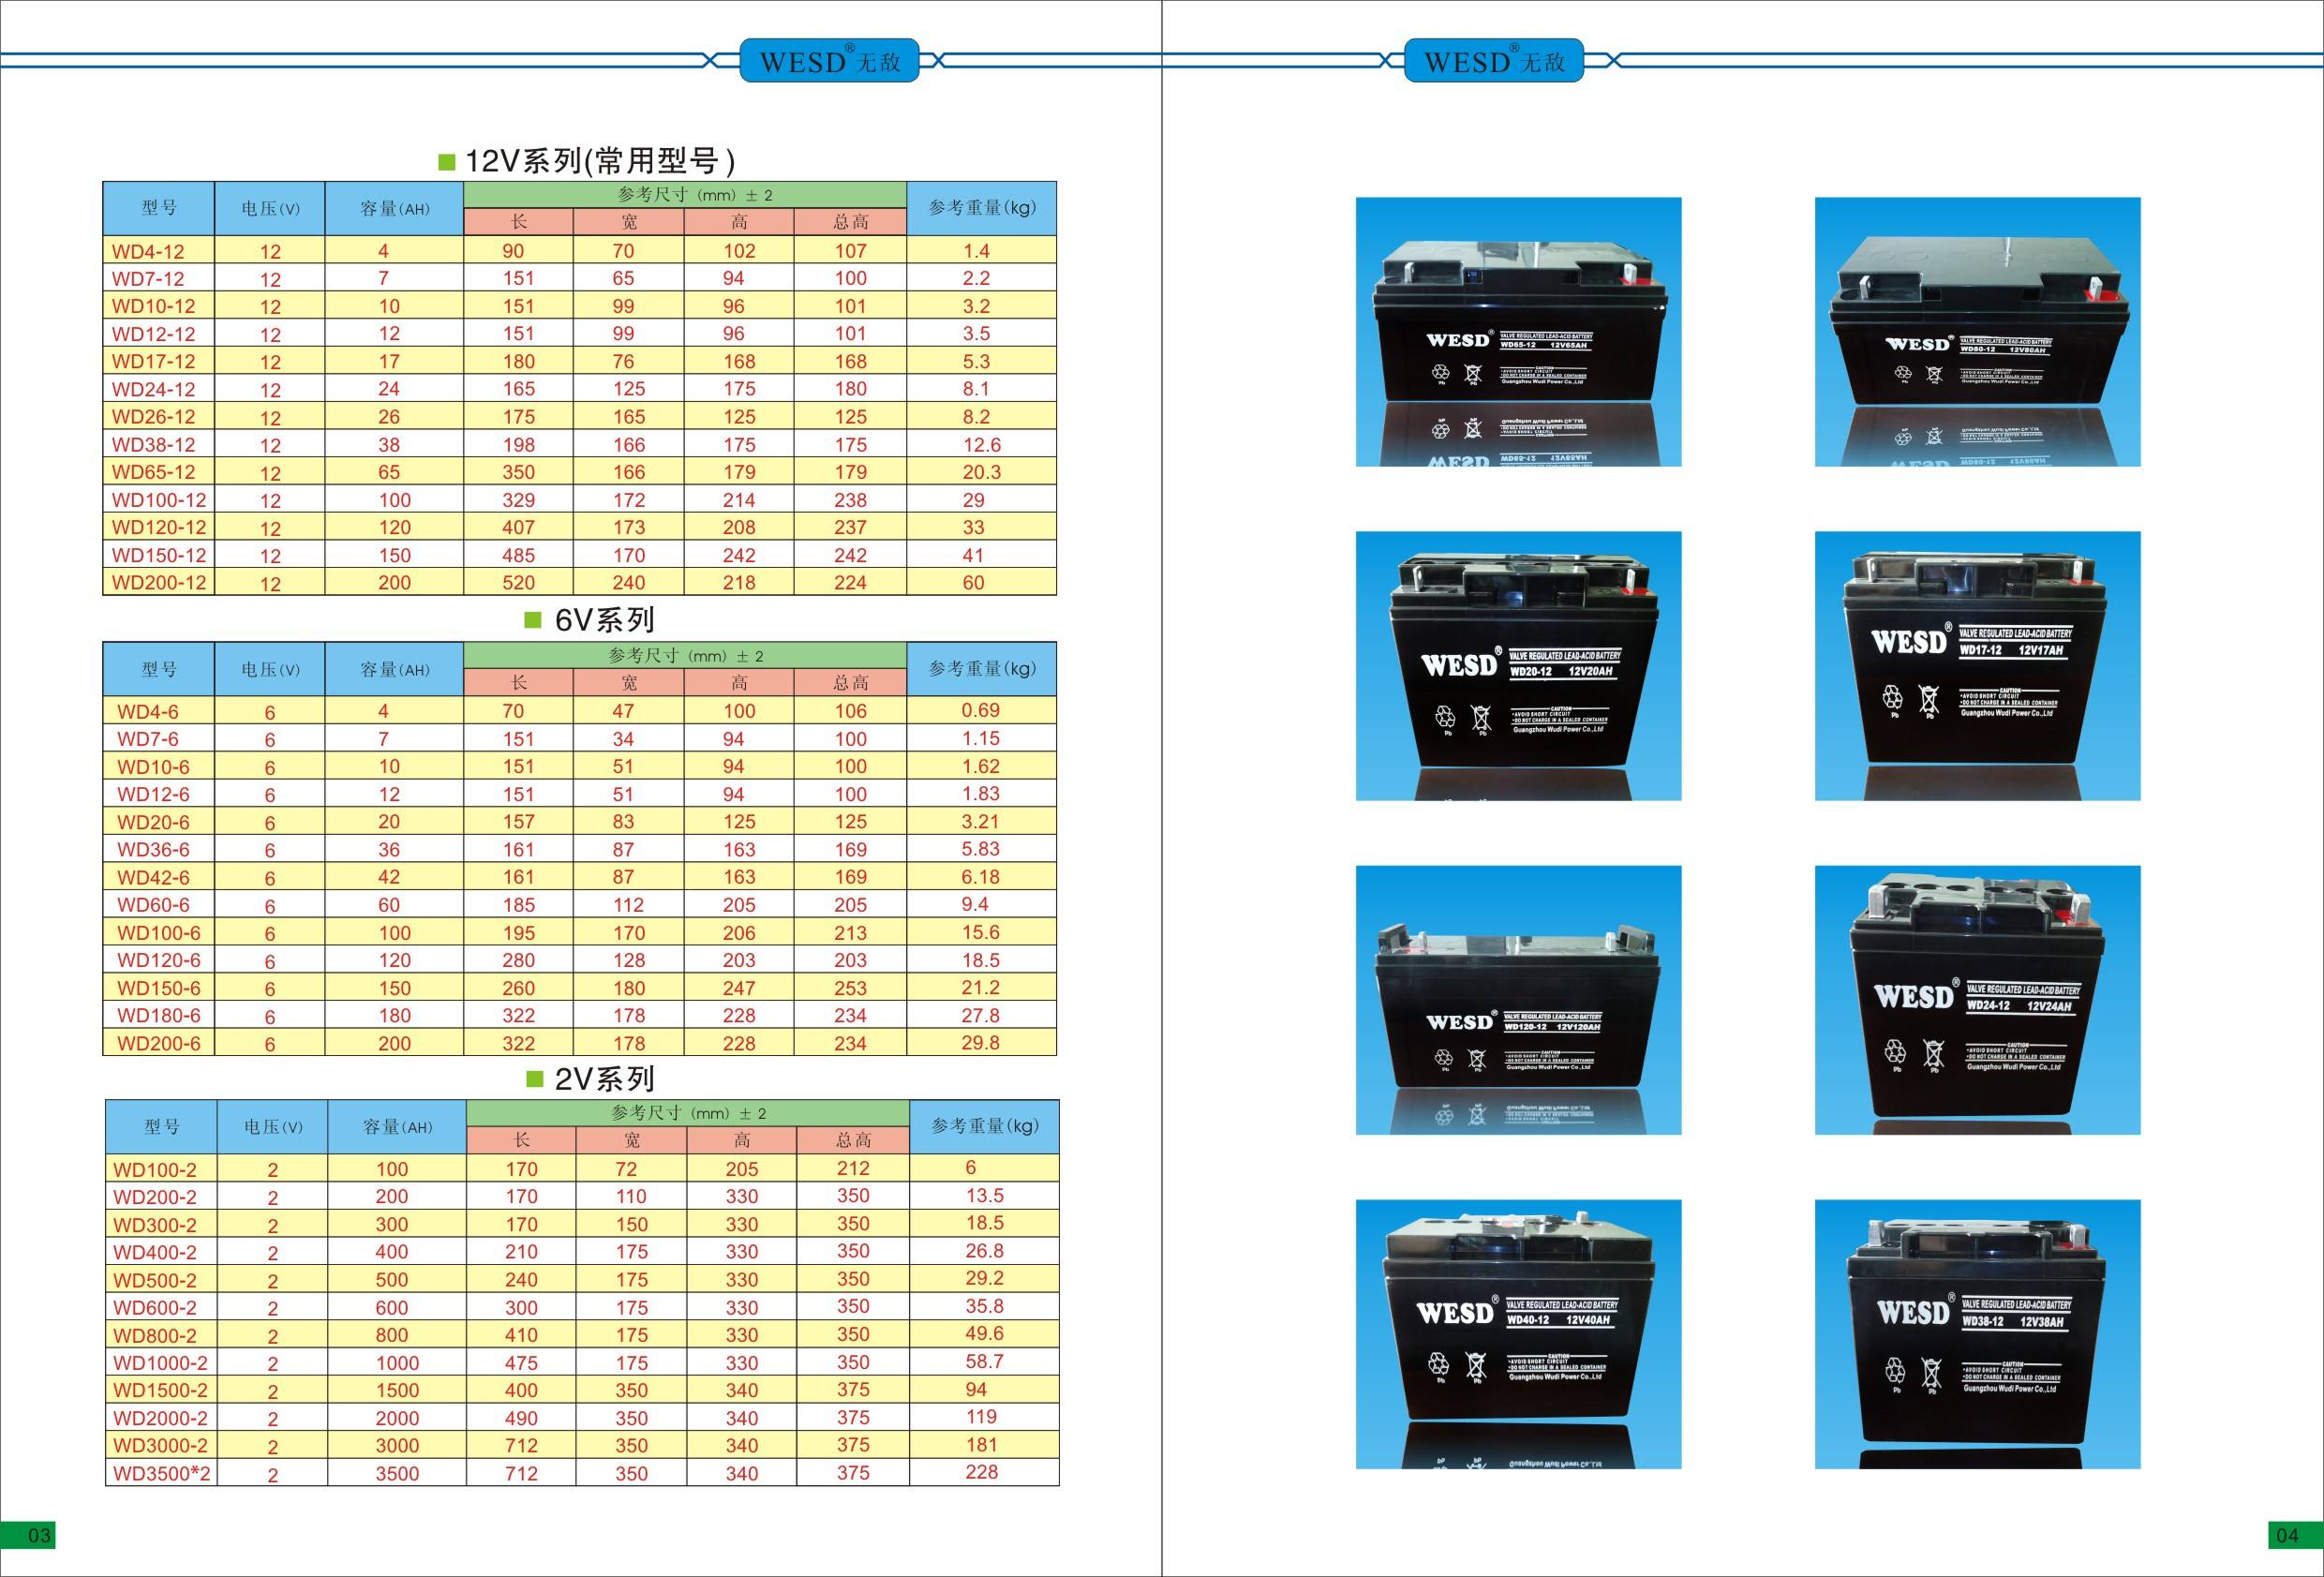Select the WD150-6 model cell
The width and height of the screenshot is (2324, 1577).
pyautogui.click(x=159, y=988)
